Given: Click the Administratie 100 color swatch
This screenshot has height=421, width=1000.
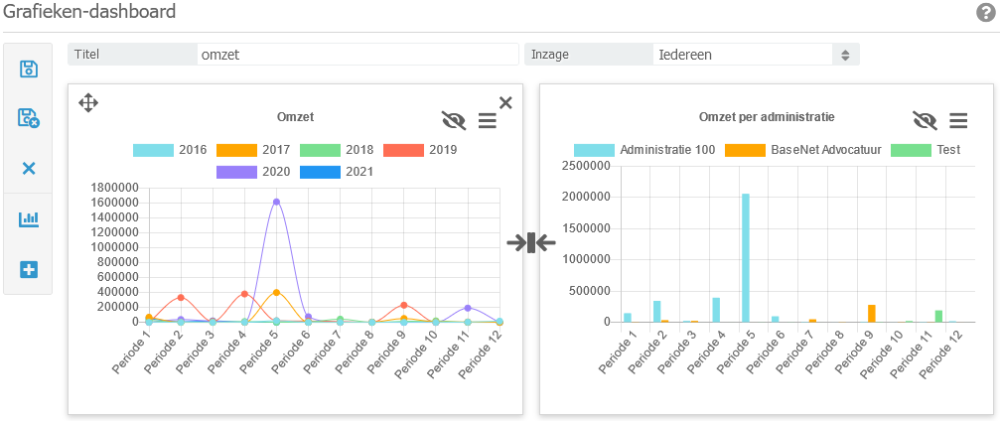Looking at the screenshot, I should (594, 150).
